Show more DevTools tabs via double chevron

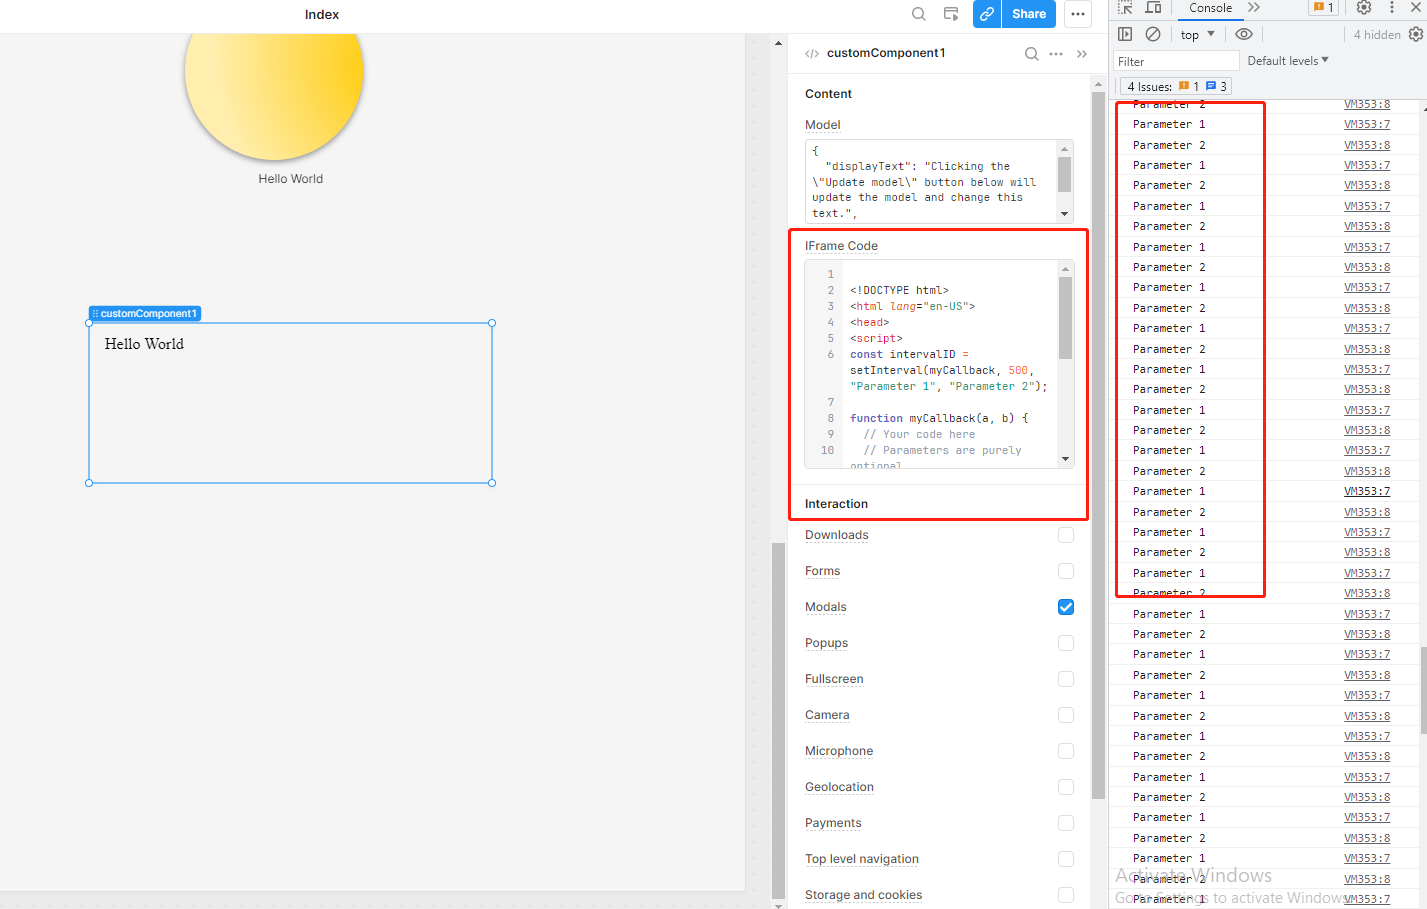(x=1254, y=8)
